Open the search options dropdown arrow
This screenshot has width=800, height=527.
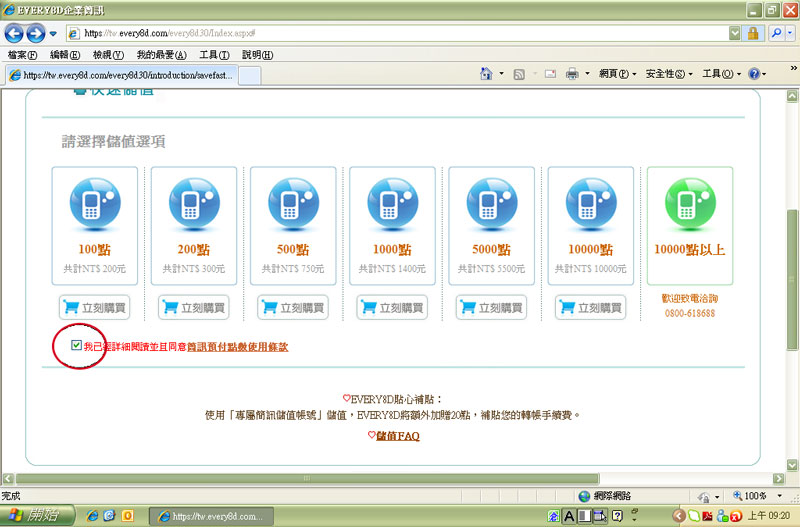pos(790,33)
